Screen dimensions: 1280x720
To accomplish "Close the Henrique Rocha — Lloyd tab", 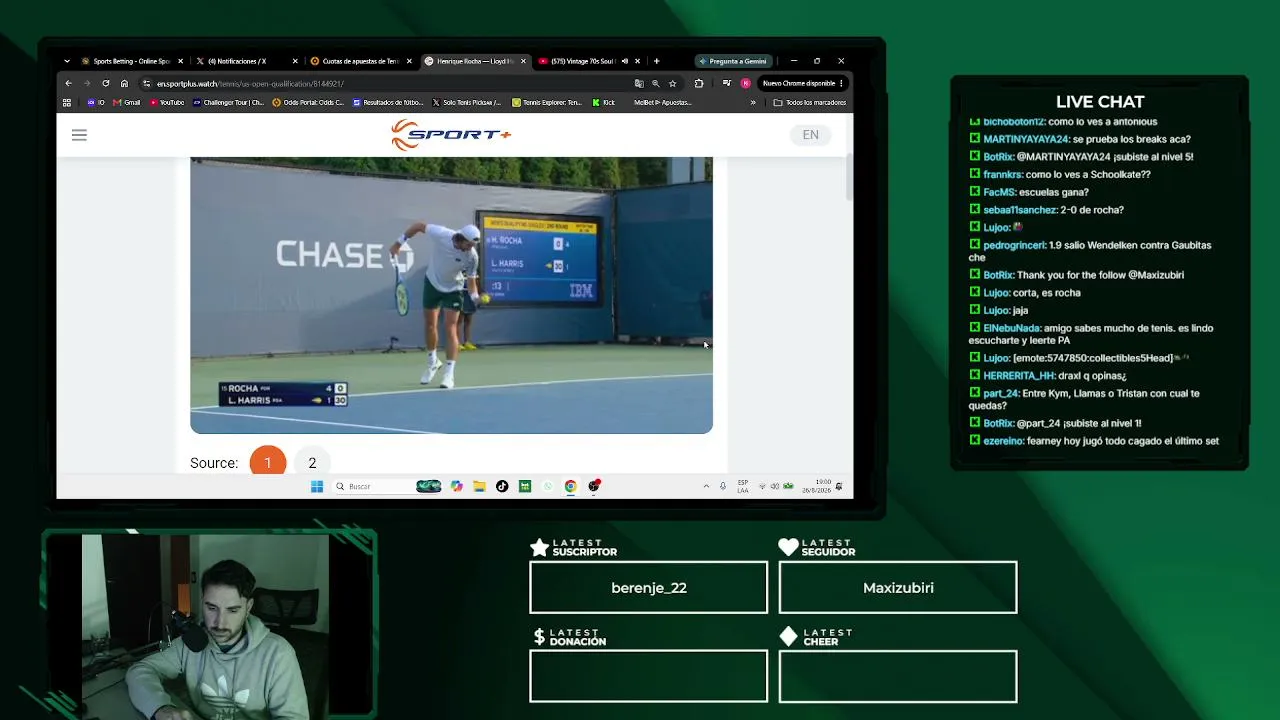I will pyautogui.click(x=522, y=61).
